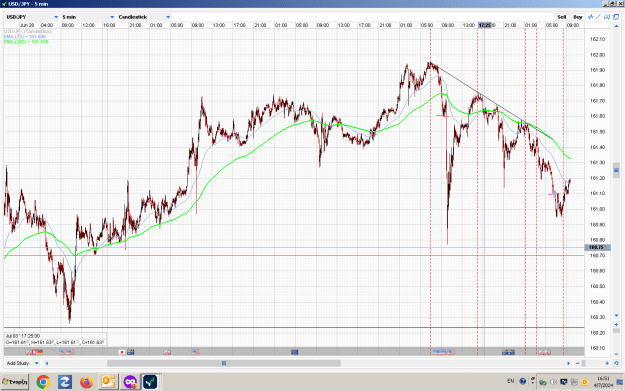Click the 162.10 price axis label
Screen dimensions: 625x391
597,39
